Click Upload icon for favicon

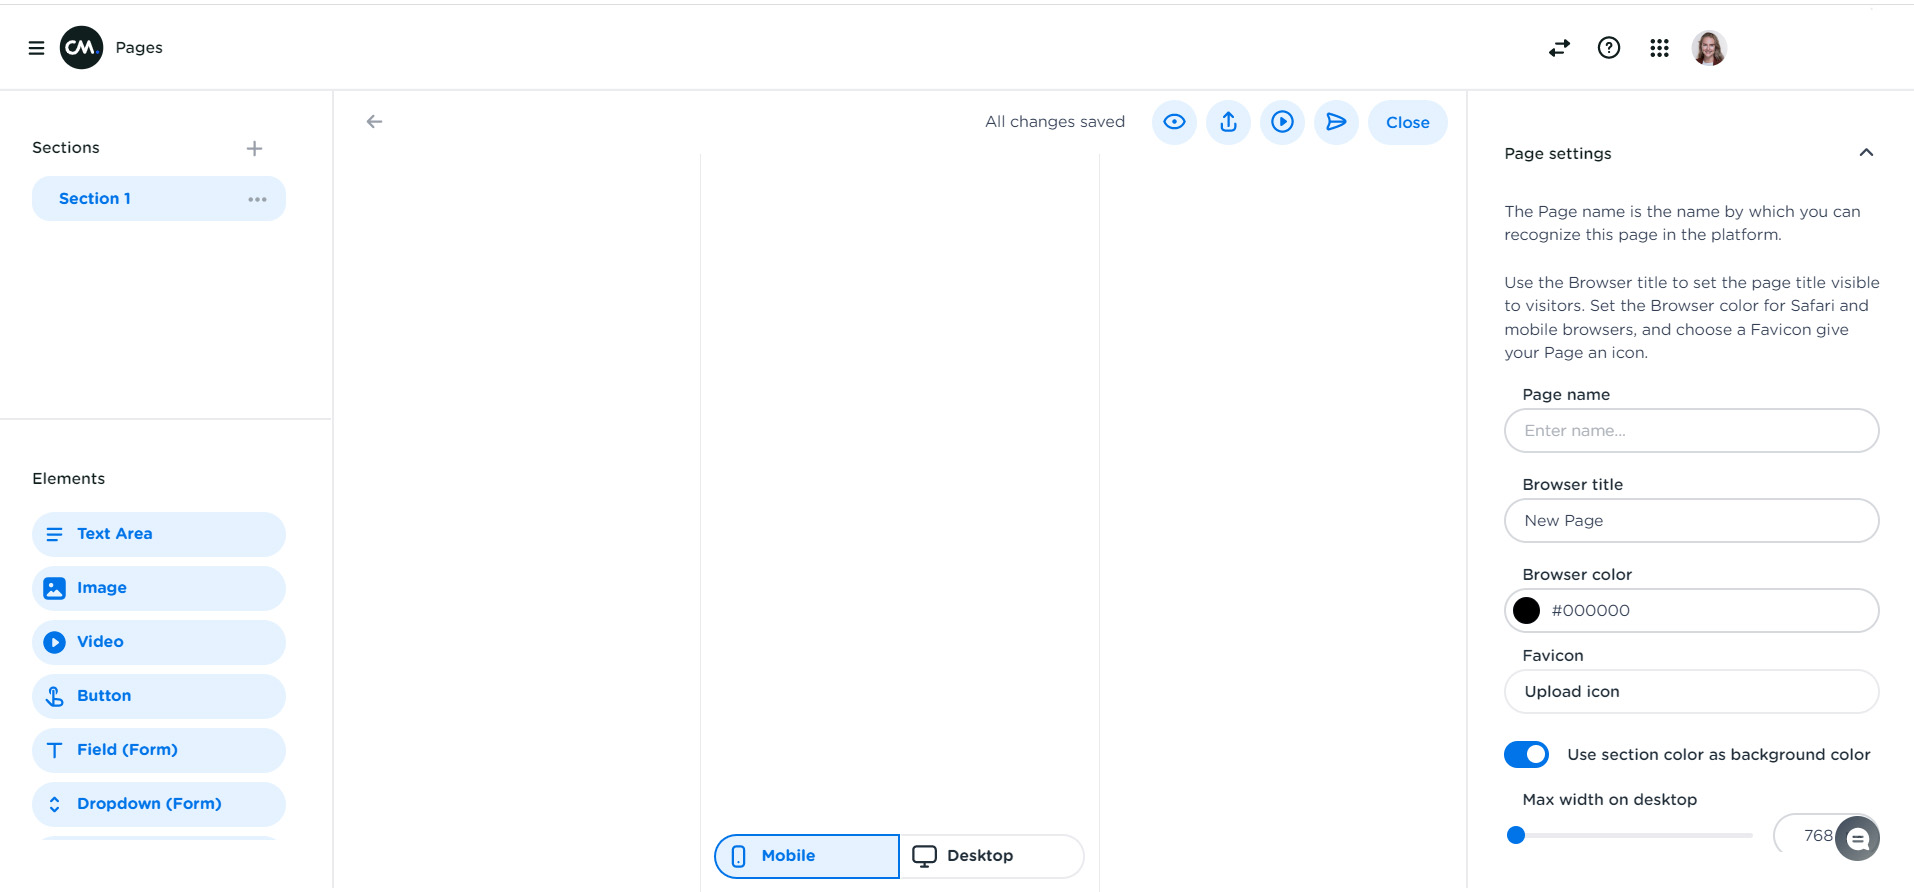tap(1690, 692)
